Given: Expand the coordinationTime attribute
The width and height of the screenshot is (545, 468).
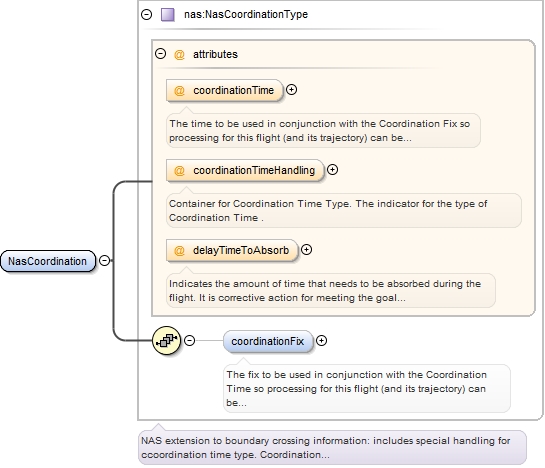Looking at the screenshot, I should 291,90.
